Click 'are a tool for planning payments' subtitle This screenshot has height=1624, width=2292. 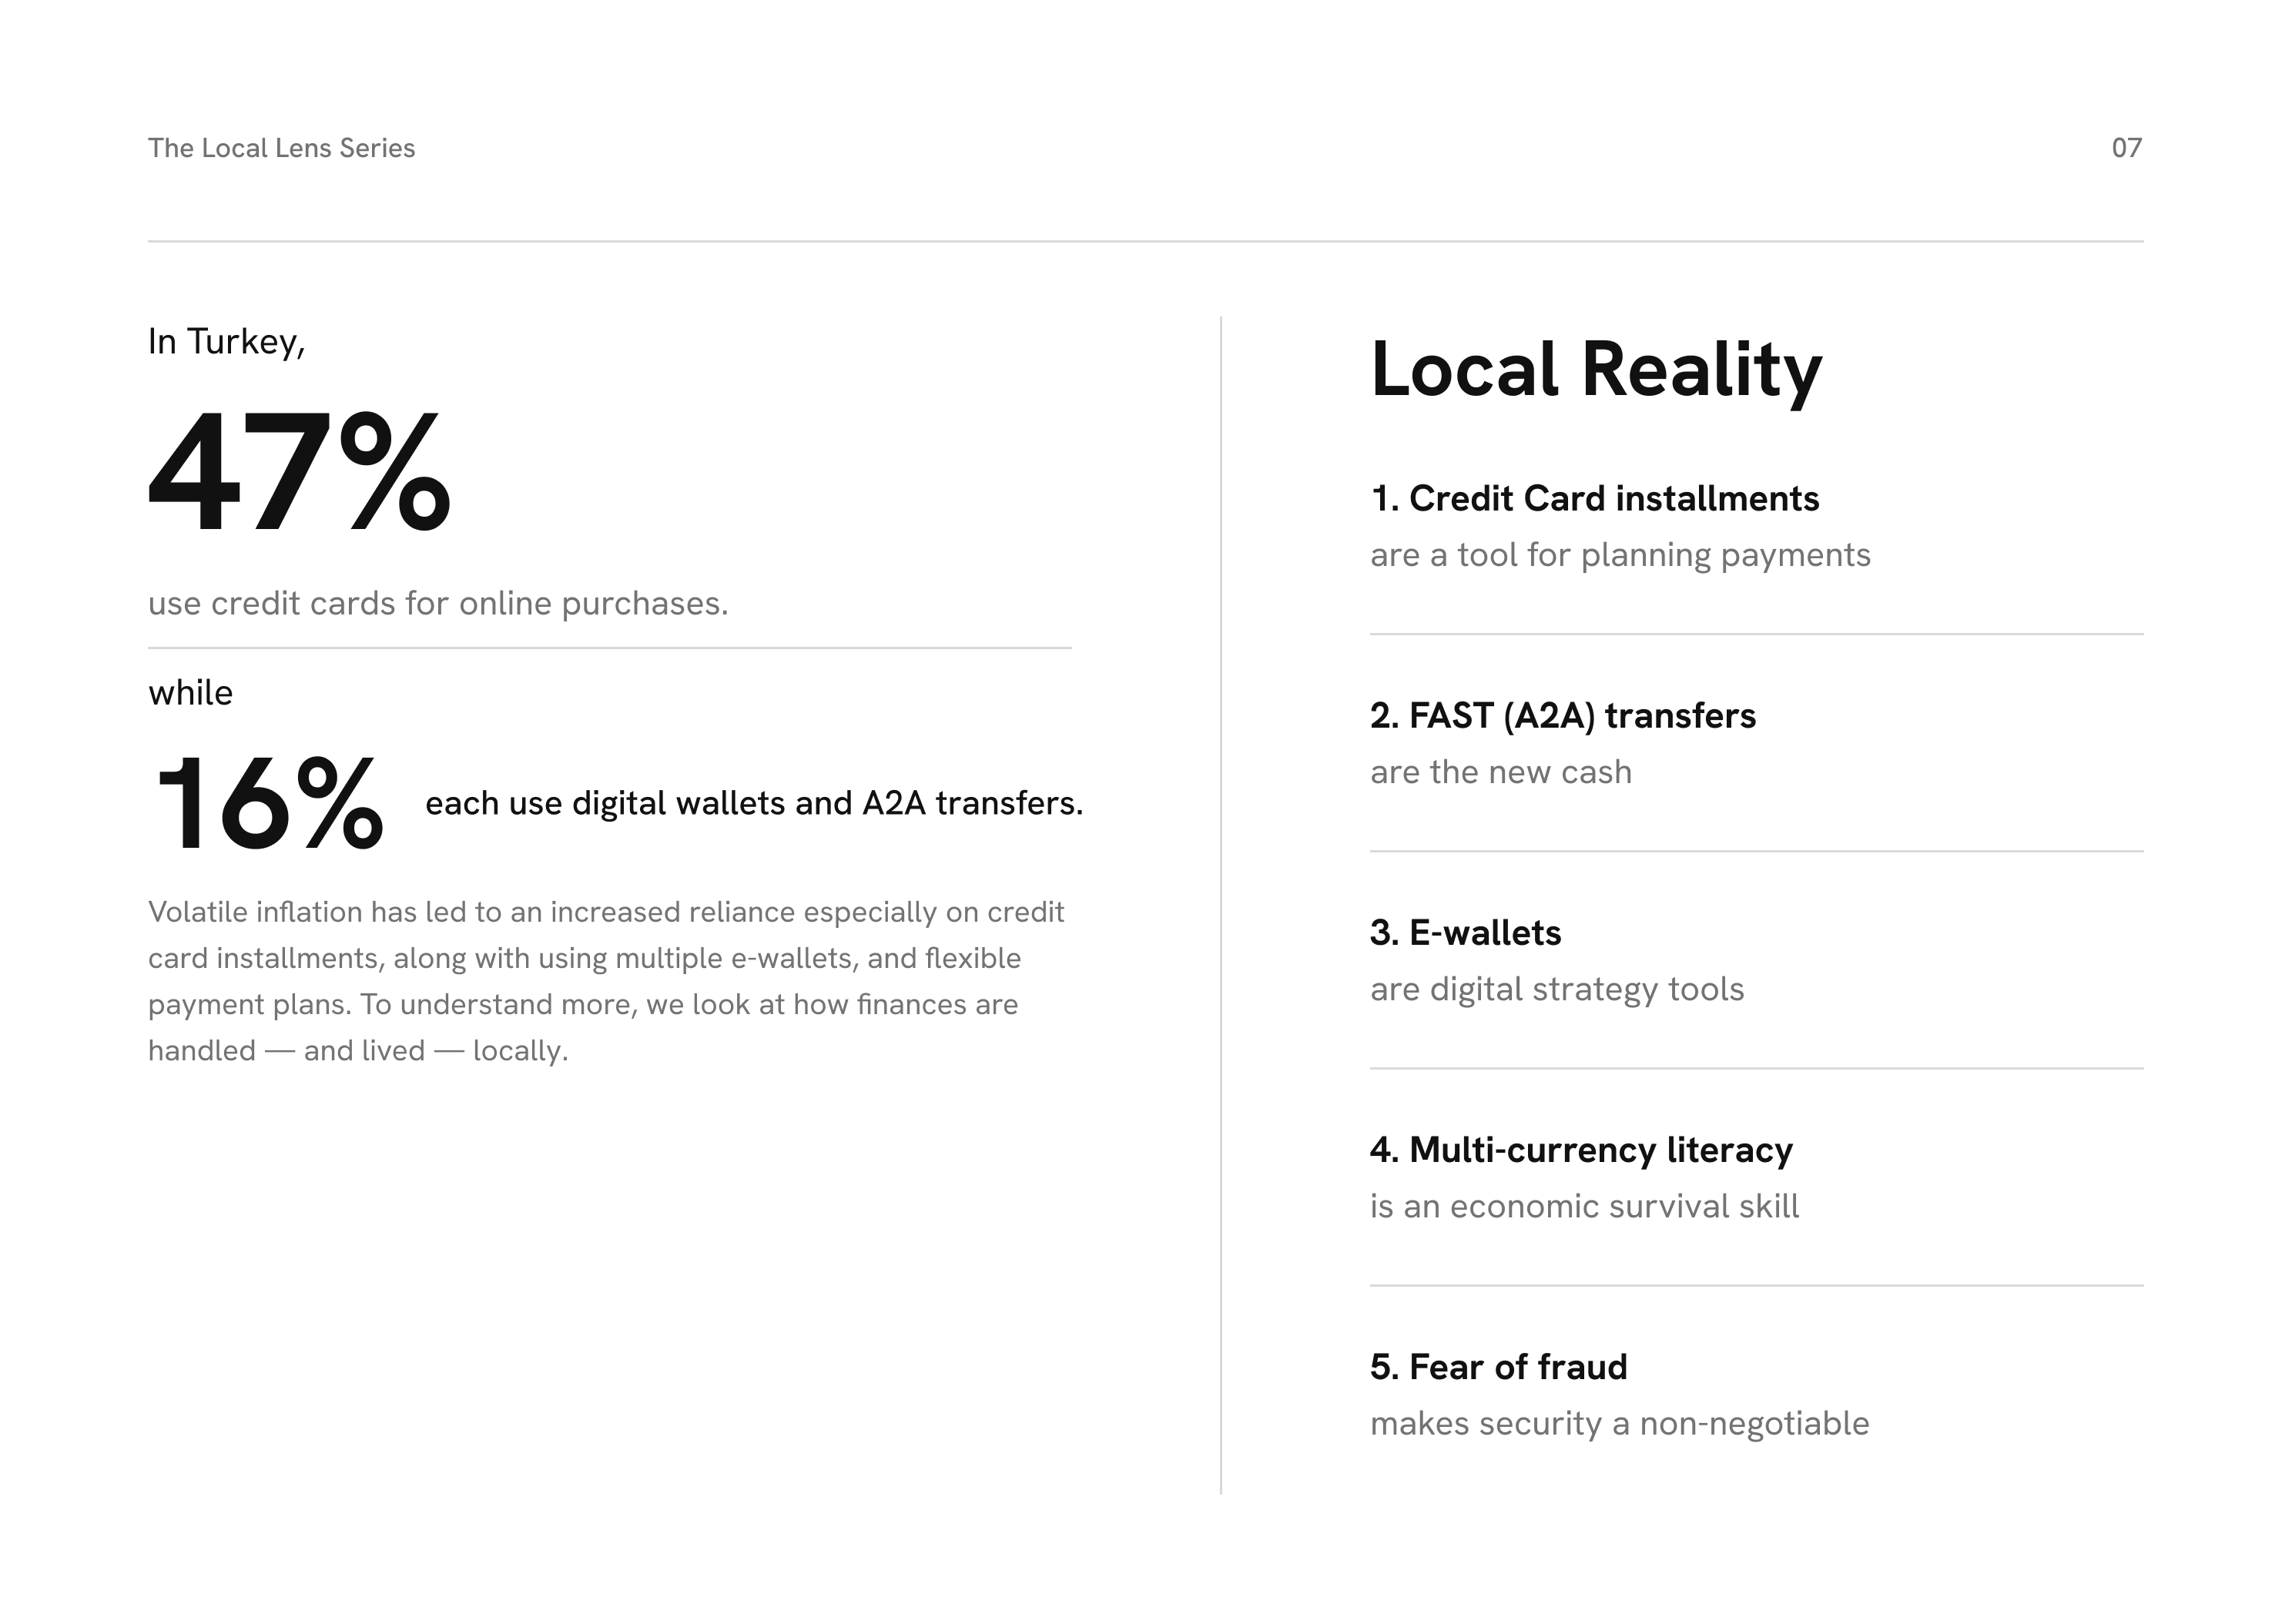pos(1620,555)
